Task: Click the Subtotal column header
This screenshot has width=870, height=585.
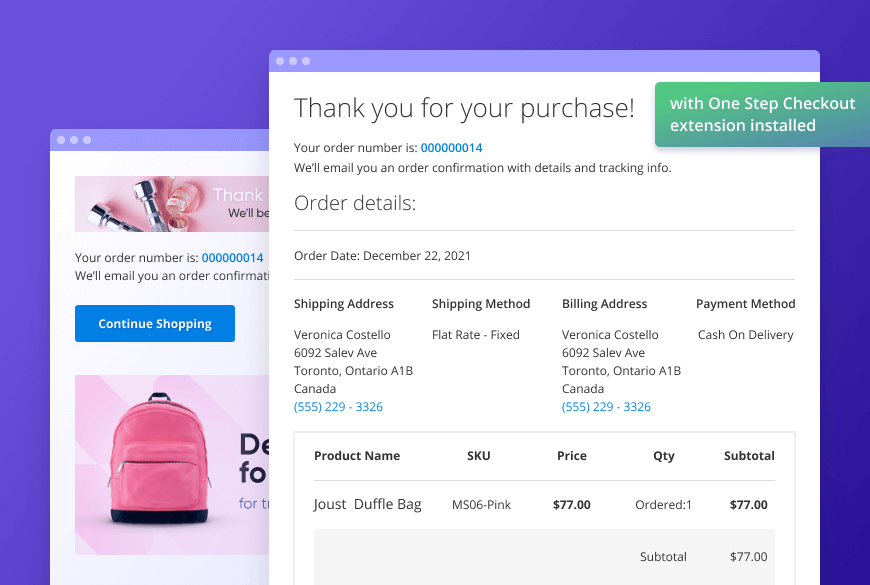Action: 748,455
